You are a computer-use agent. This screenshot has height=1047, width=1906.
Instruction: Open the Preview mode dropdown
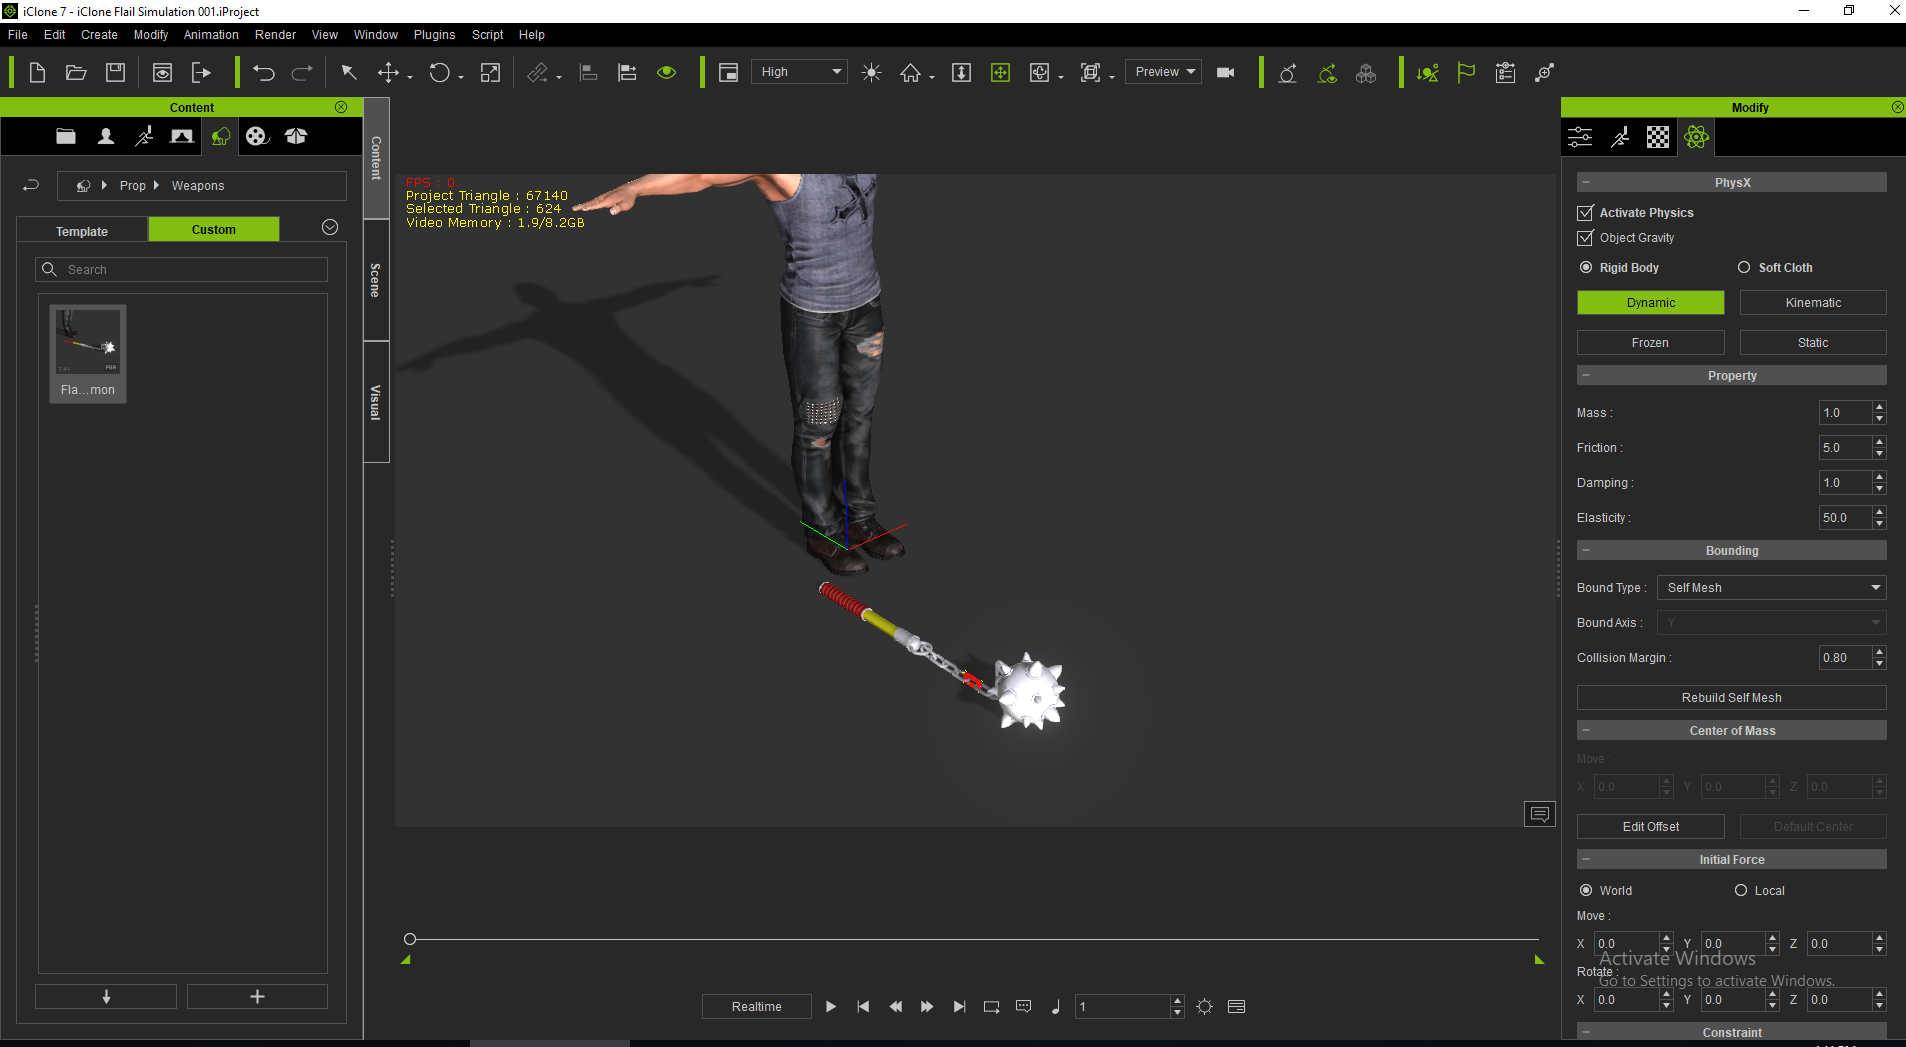1163,72
